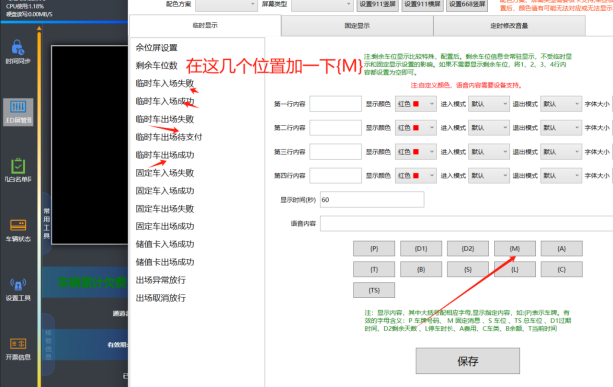Screen dimensions: 613x387
Task: Open first row 显示颜色 dropdown
Action: coord(416,104)
